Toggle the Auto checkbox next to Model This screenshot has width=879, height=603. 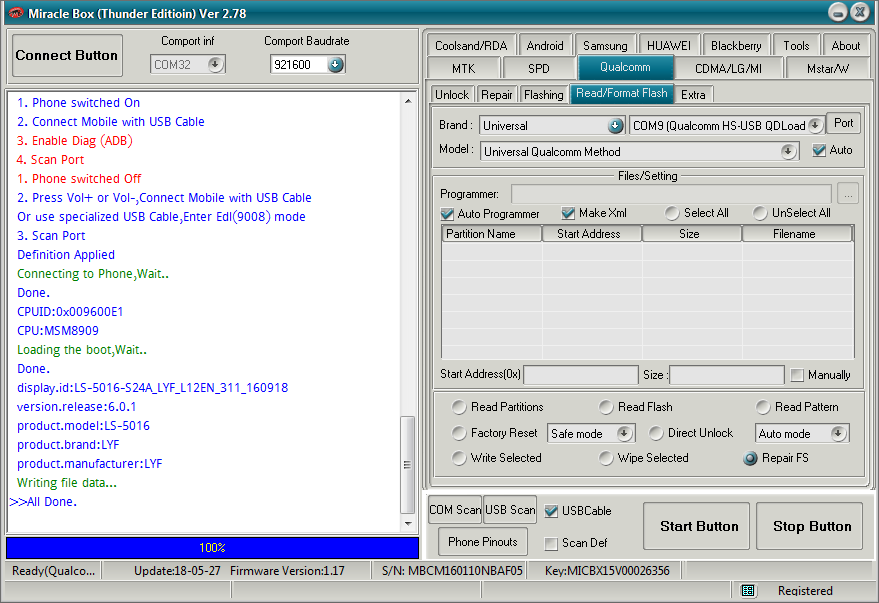[819, 150]
